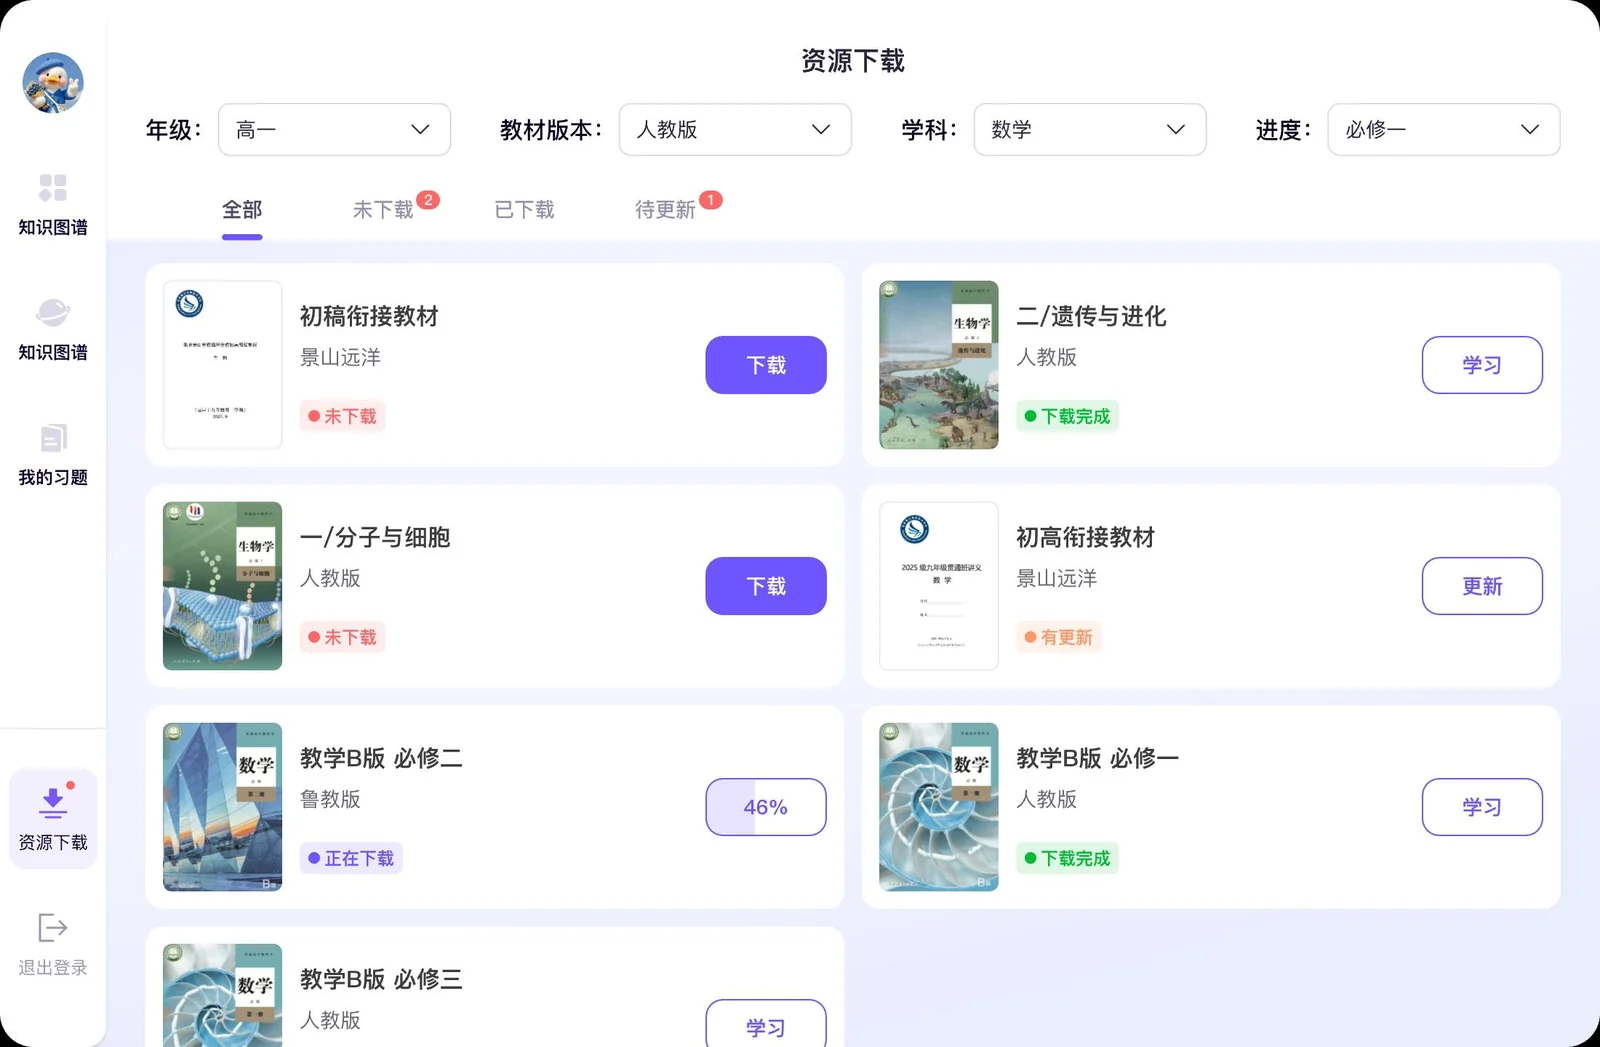Click the 有更新 status tag
This screenshot has height=1047, width=1600.
pos(1059,637)
